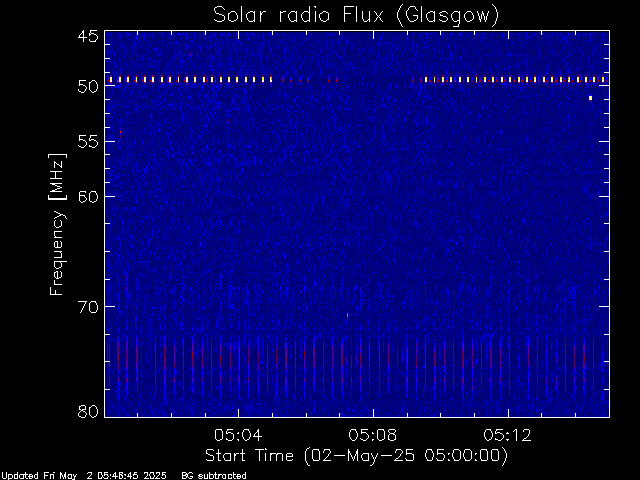Click the 05:08 time tick label
This screenshot has height=480, width=640.
(373, 435)
